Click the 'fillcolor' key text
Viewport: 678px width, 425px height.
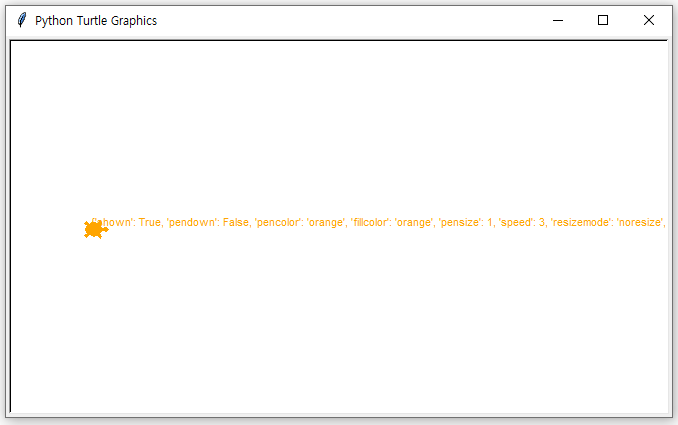[370, 222]
